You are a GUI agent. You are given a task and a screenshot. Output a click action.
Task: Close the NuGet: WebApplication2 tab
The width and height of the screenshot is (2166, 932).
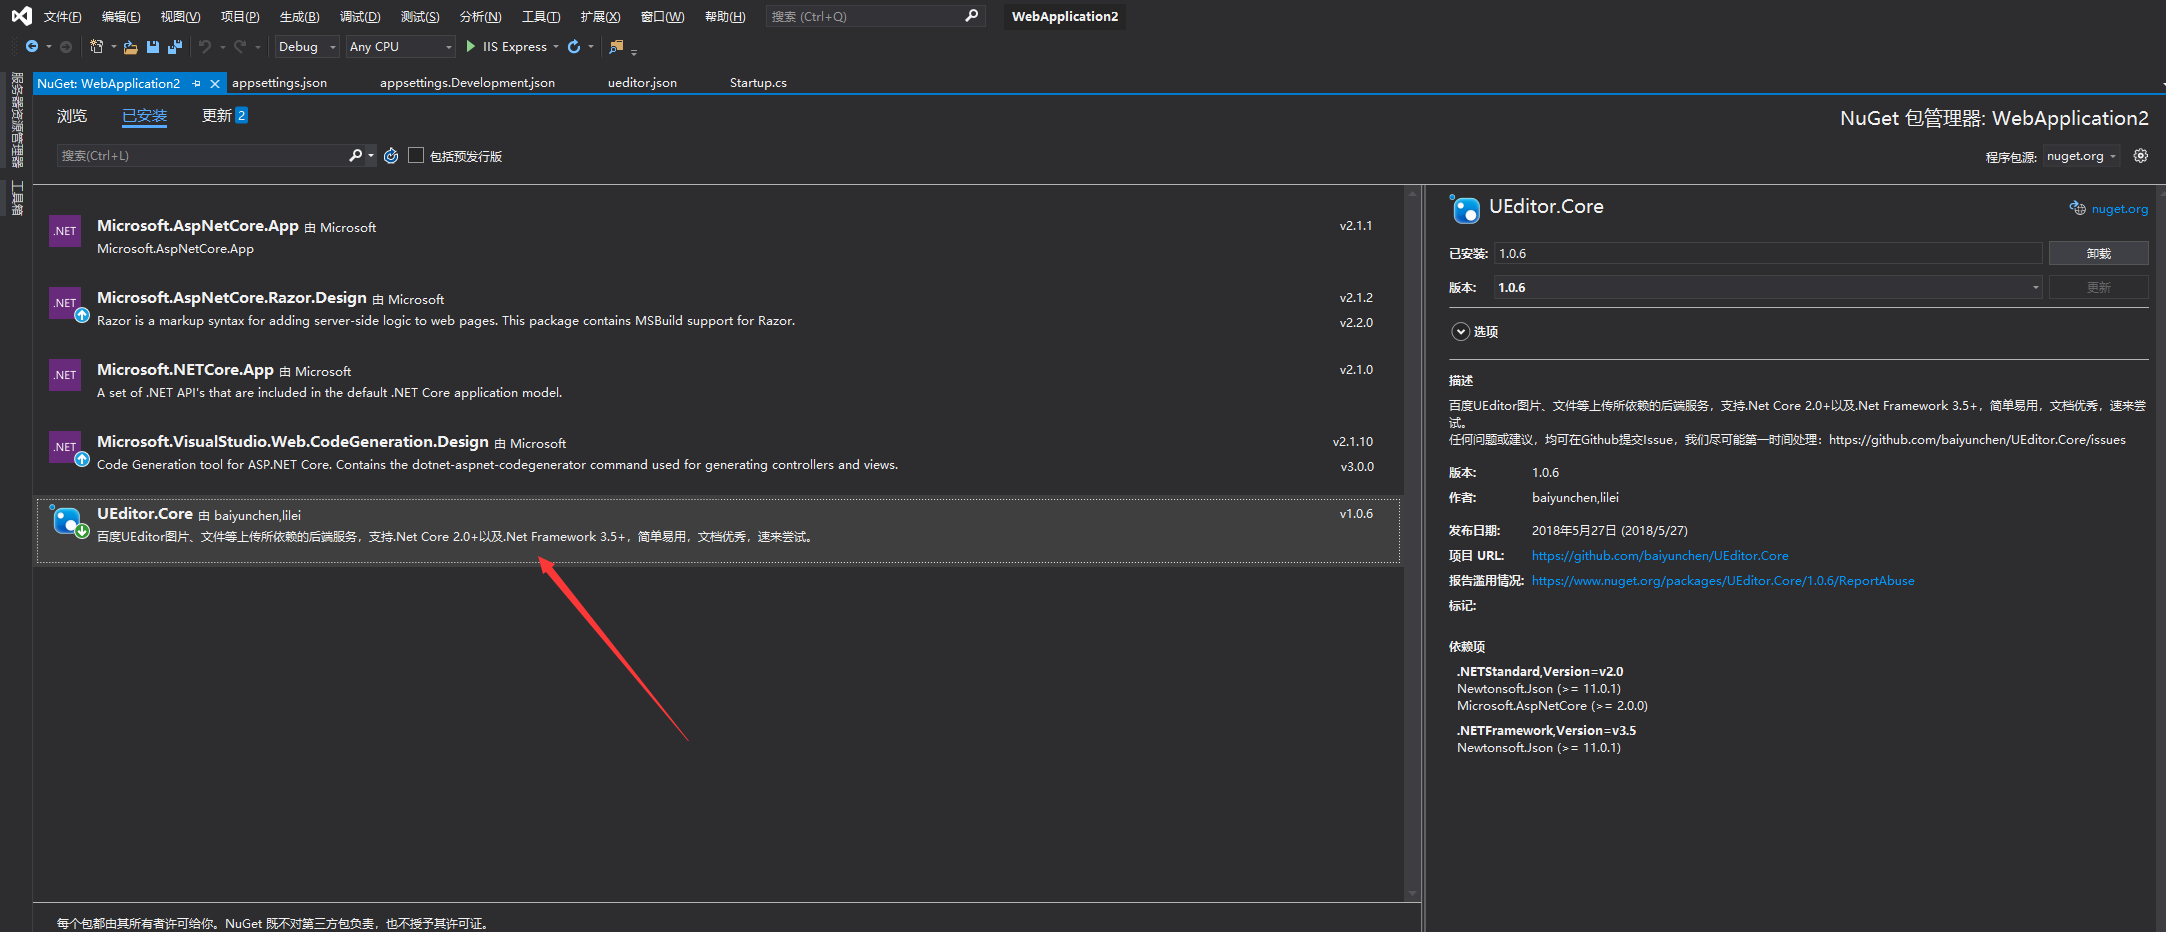pos(215,84)
